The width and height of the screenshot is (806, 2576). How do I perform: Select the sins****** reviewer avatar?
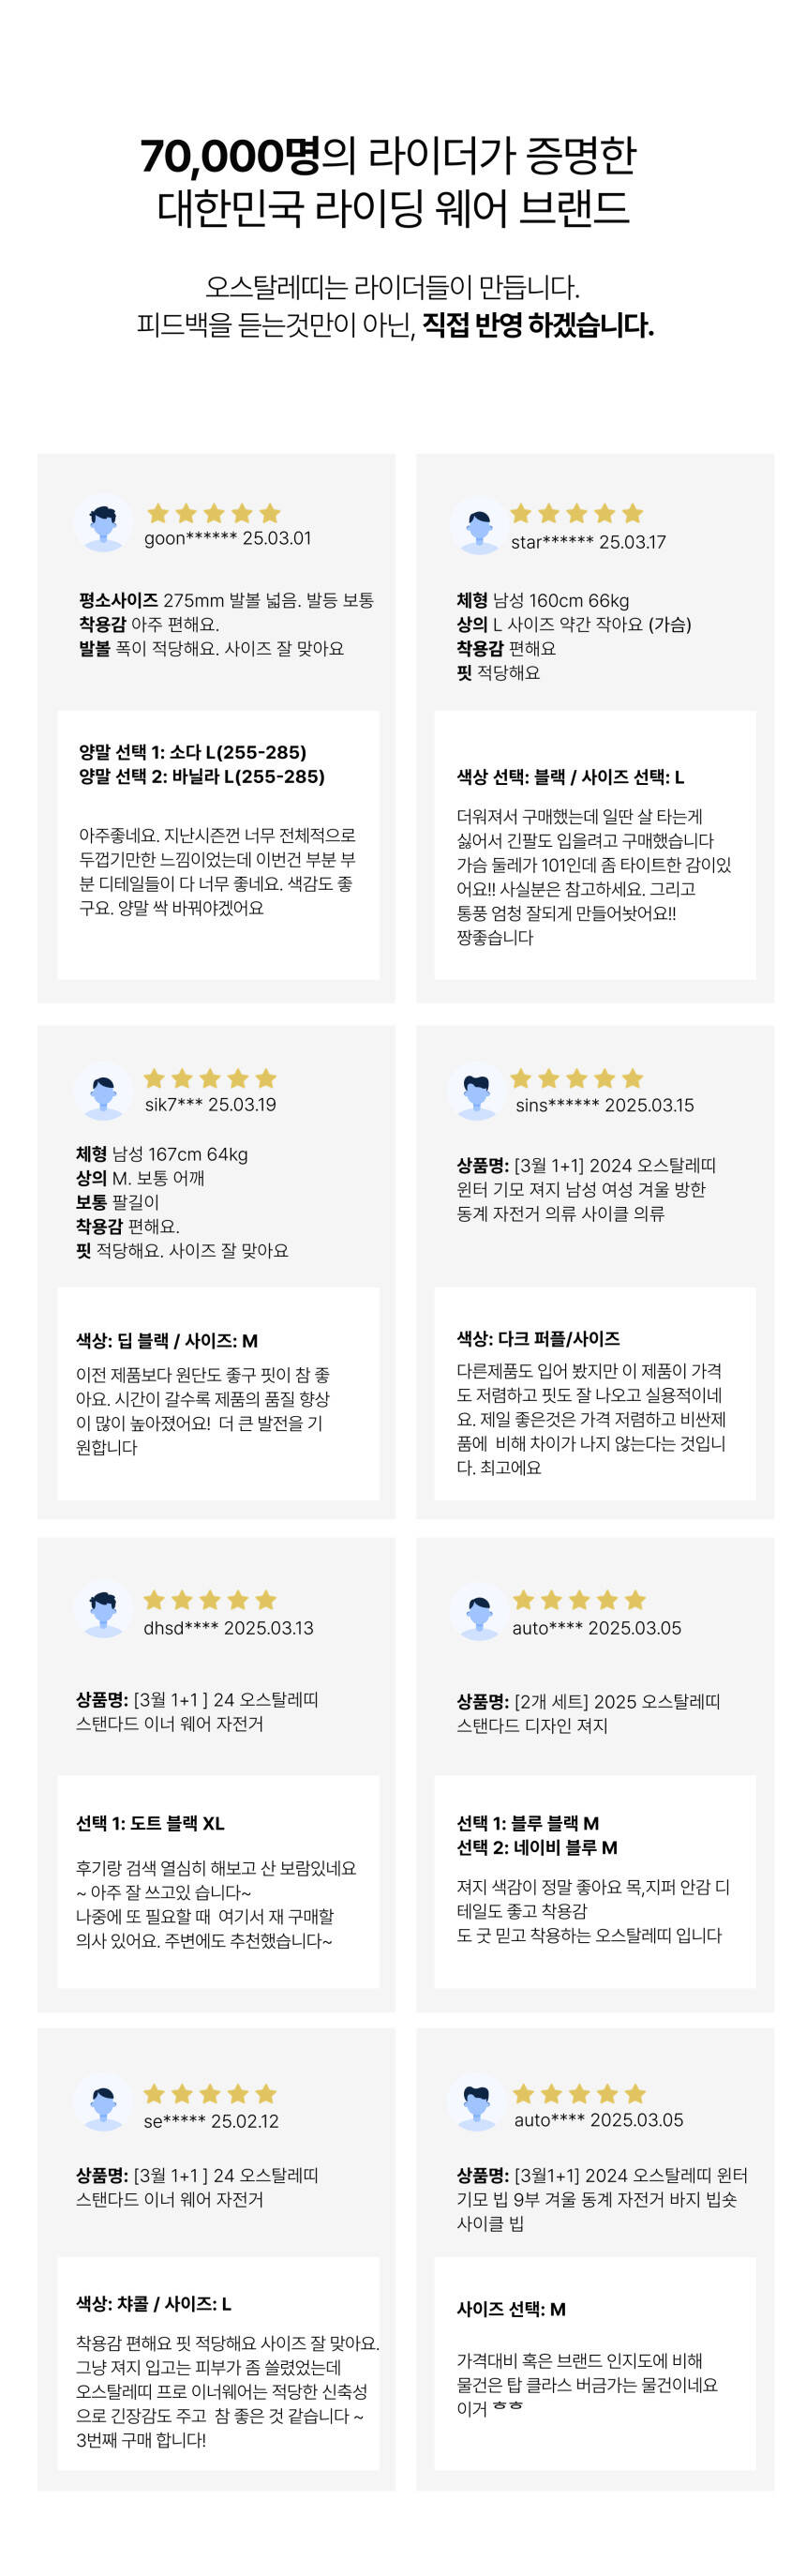coord(476,1091)
